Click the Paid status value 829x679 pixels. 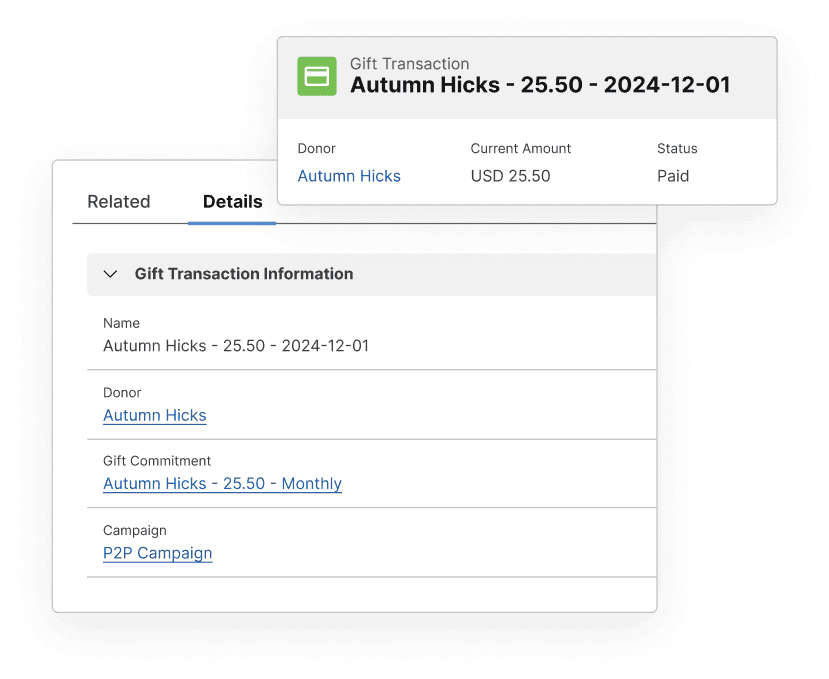pos(673,176)
